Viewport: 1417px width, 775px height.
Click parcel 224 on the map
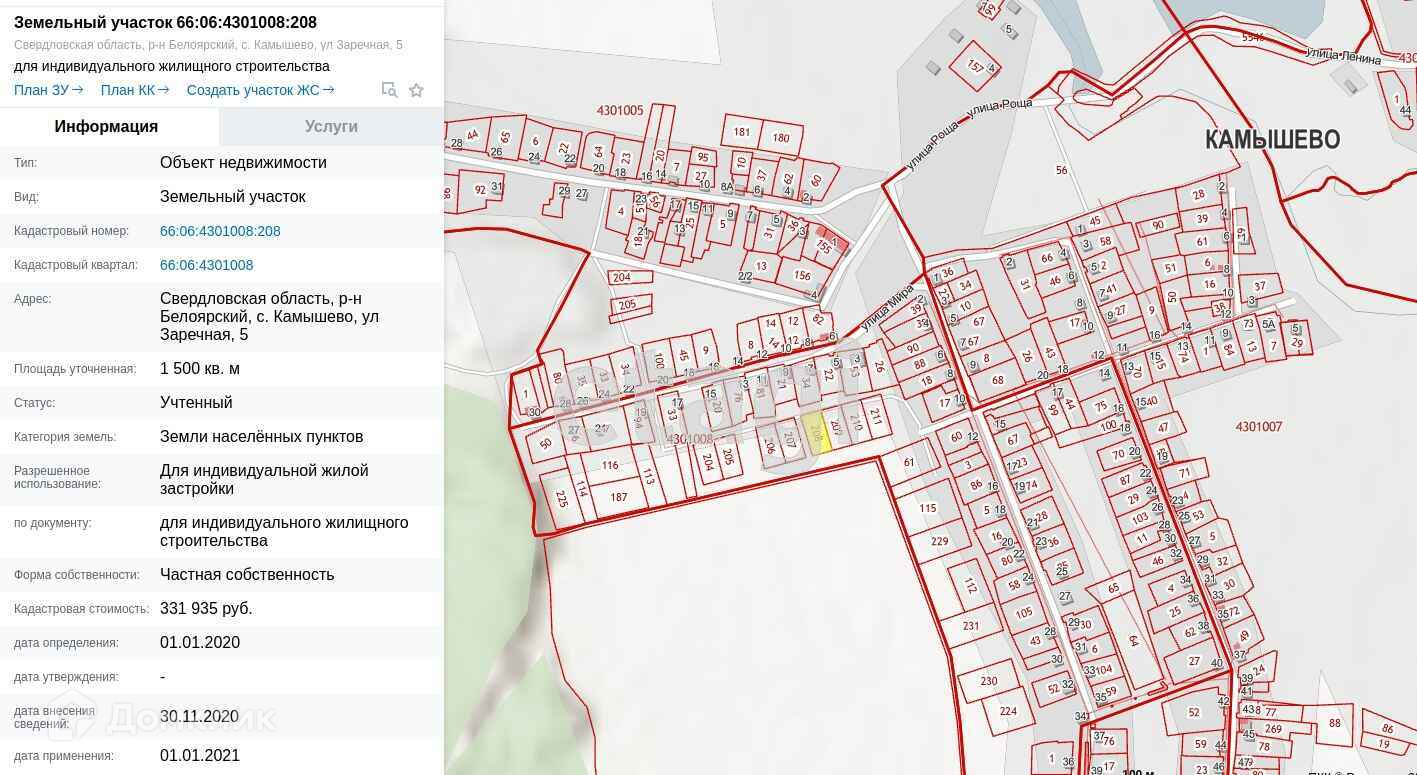pyautogui.click(x=1008, y=712)
